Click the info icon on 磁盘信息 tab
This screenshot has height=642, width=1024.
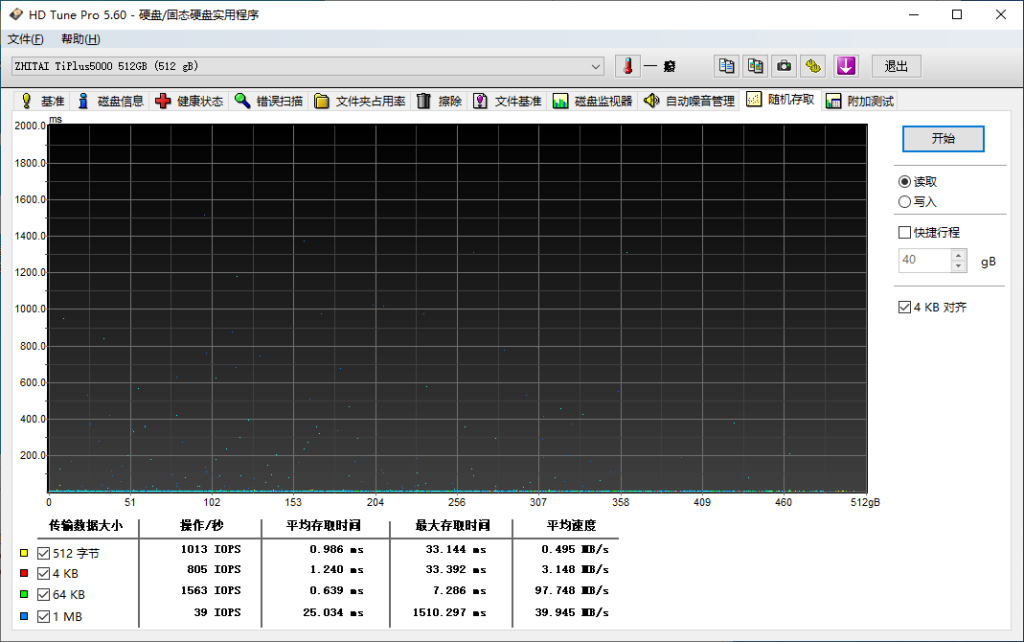pos(83,101)
